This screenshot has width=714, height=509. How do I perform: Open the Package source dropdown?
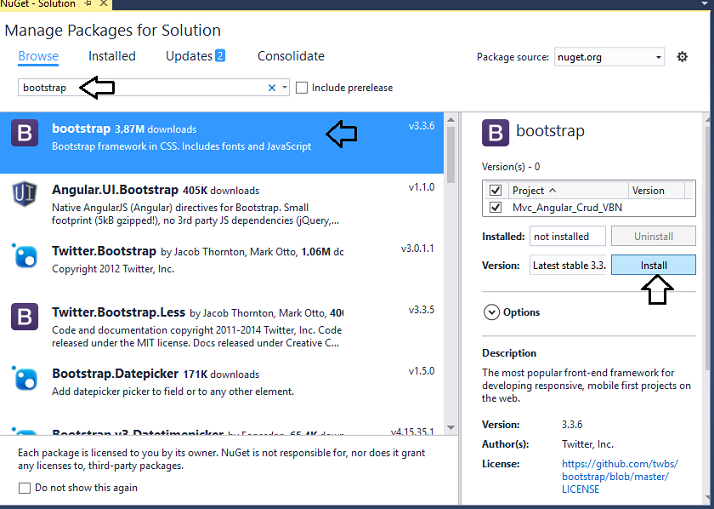click(609, 57)
